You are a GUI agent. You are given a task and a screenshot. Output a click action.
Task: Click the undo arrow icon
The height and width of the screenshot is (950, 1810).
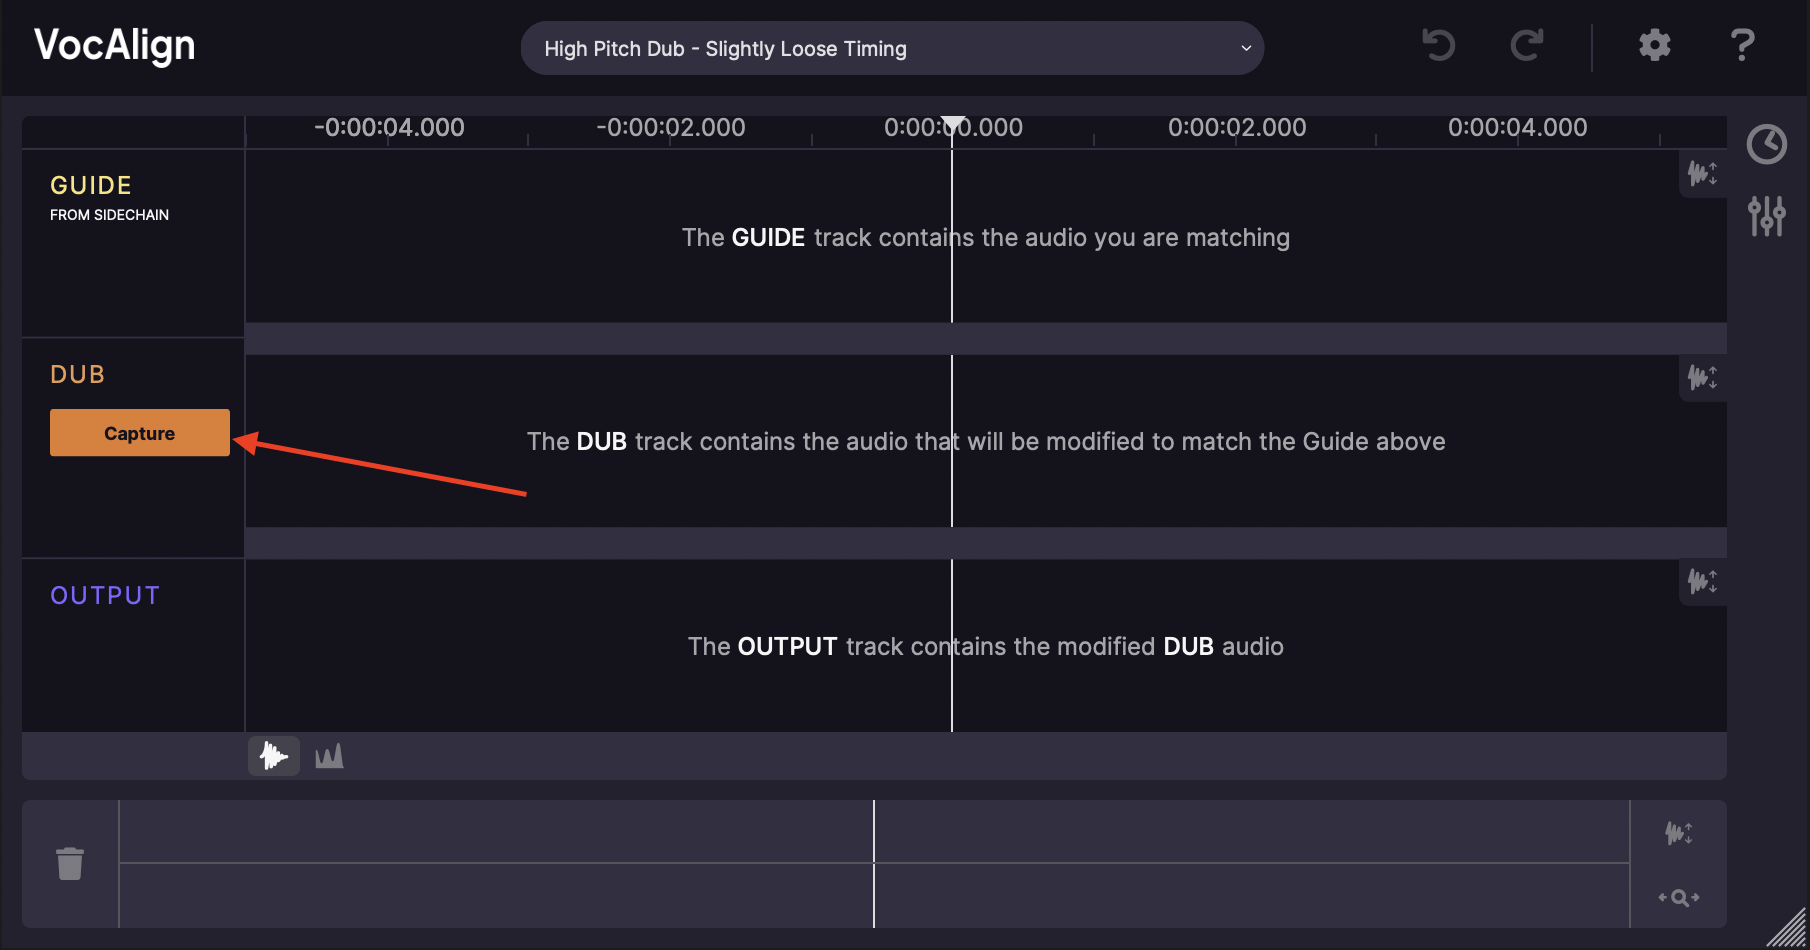coord(1439,45)
